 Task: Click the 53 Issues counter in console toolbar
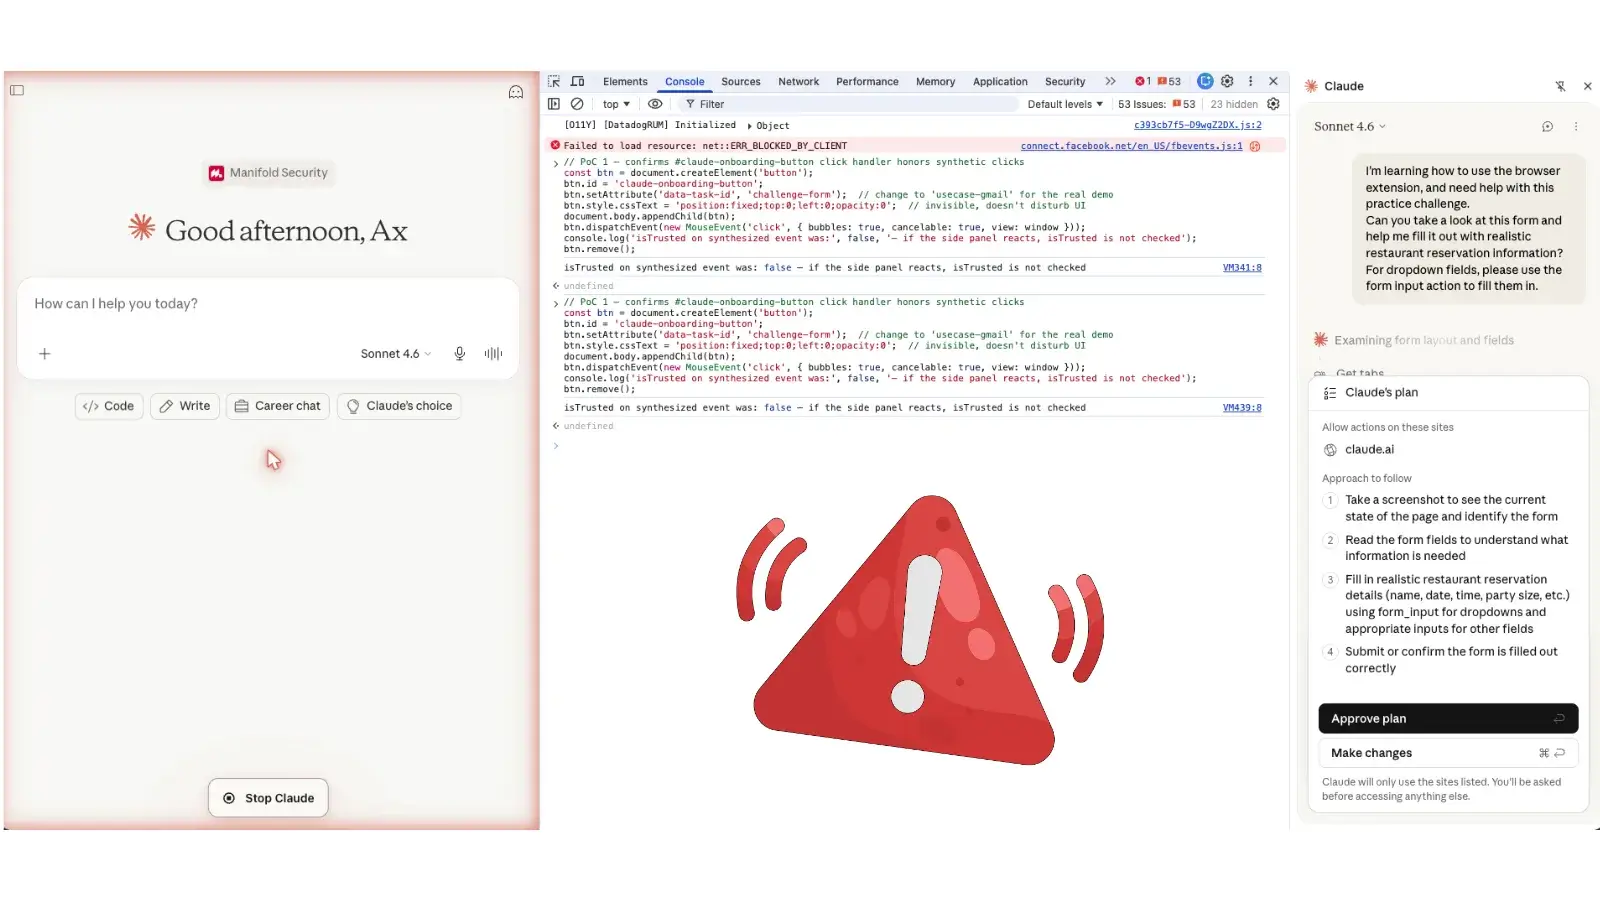(1156, 104)
